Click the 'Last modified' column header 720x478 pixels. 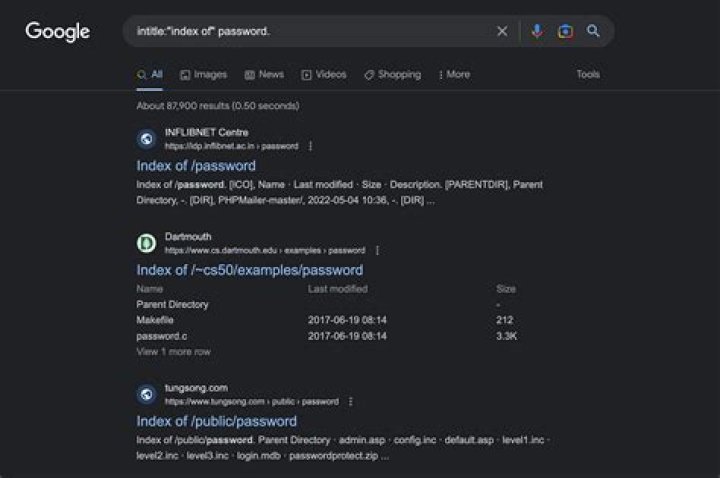338,289
